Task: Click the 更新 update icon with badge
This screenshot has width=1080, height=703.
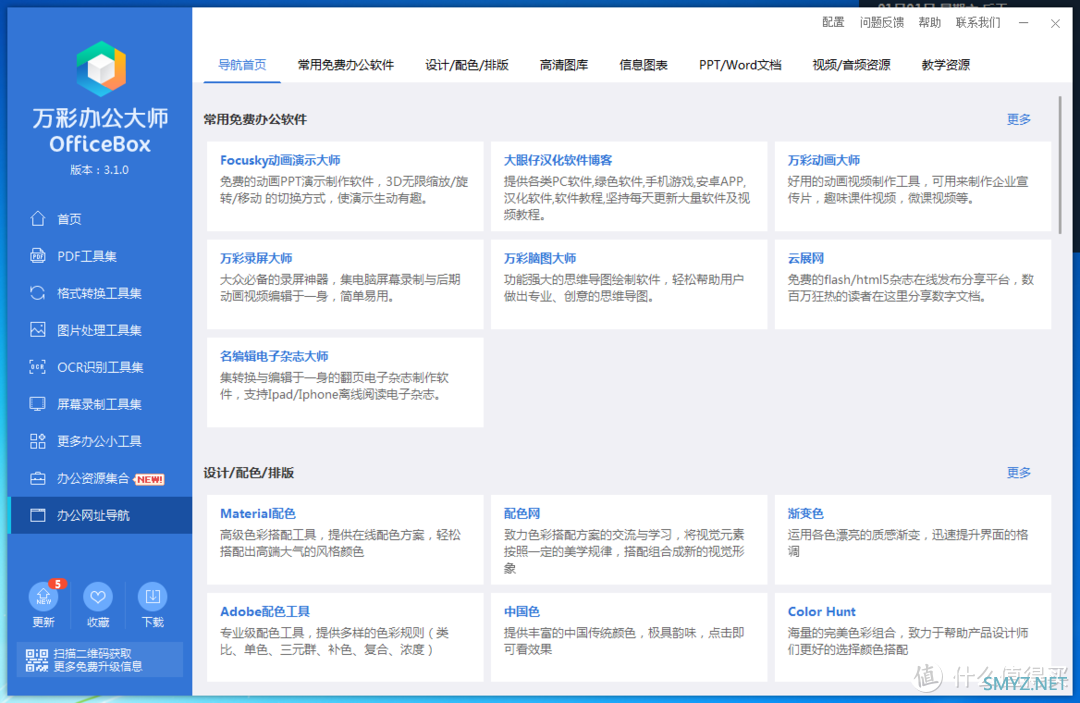Action: [43, 596]
